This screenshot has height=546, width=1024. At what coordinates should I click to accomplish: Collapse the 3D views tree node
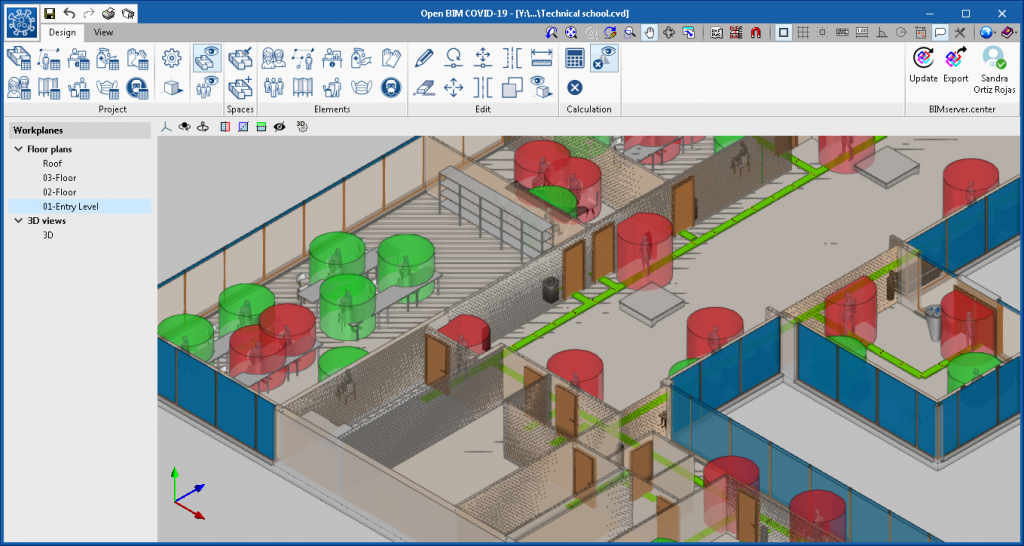pos(19,221)
